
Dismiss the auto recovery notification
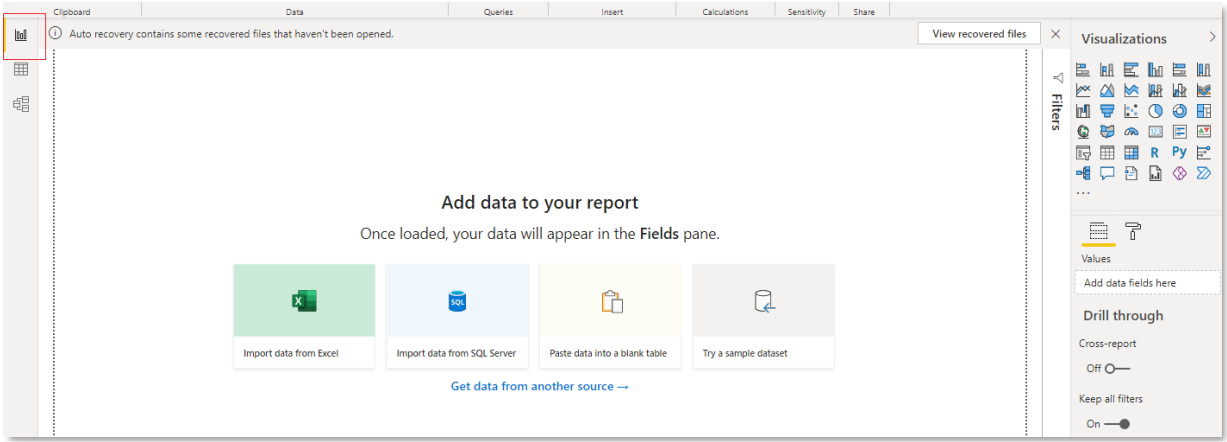click(1055, 34)
